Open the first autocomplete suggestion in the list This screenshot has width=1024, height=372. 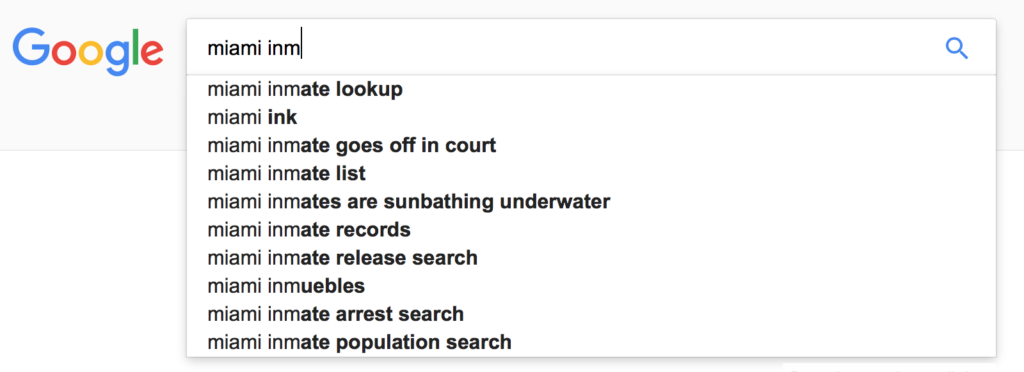(x=591, y=89)
